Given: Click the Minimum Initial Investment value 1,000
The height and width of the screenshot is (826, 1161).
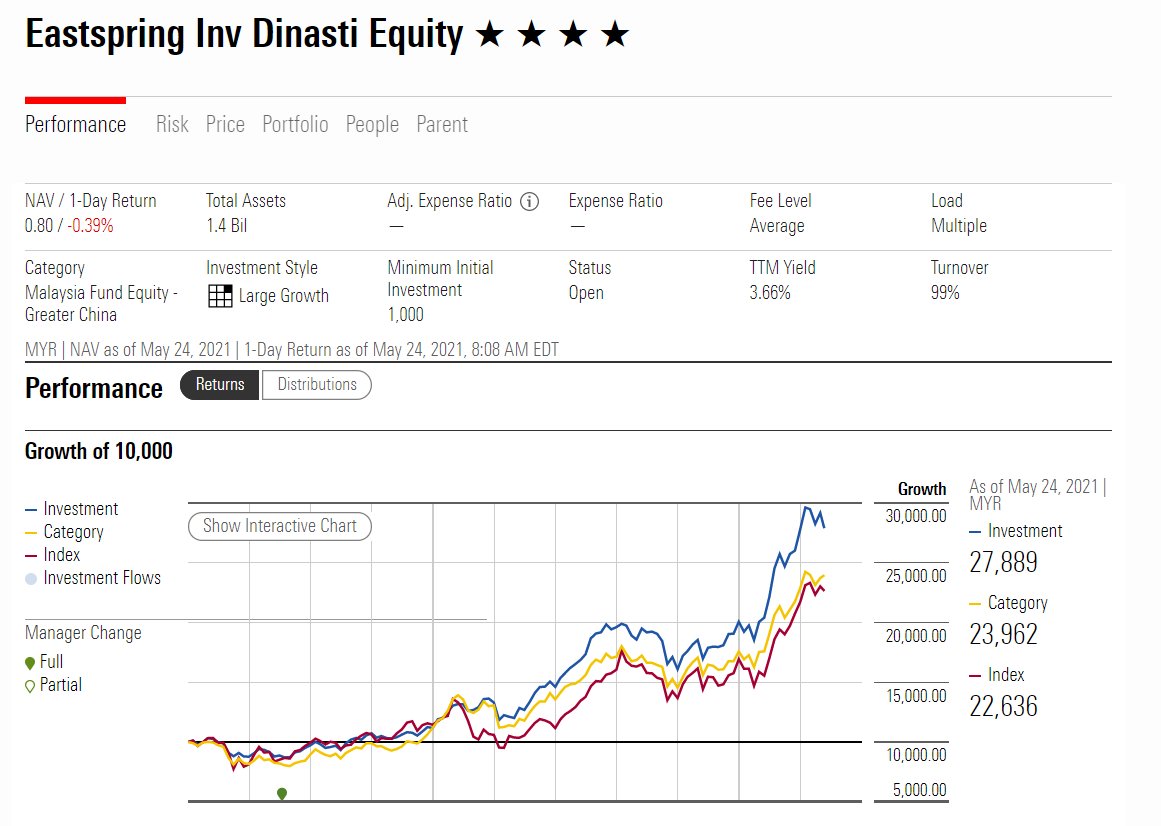Looking at the screenshot, I should tap(406, 315).
